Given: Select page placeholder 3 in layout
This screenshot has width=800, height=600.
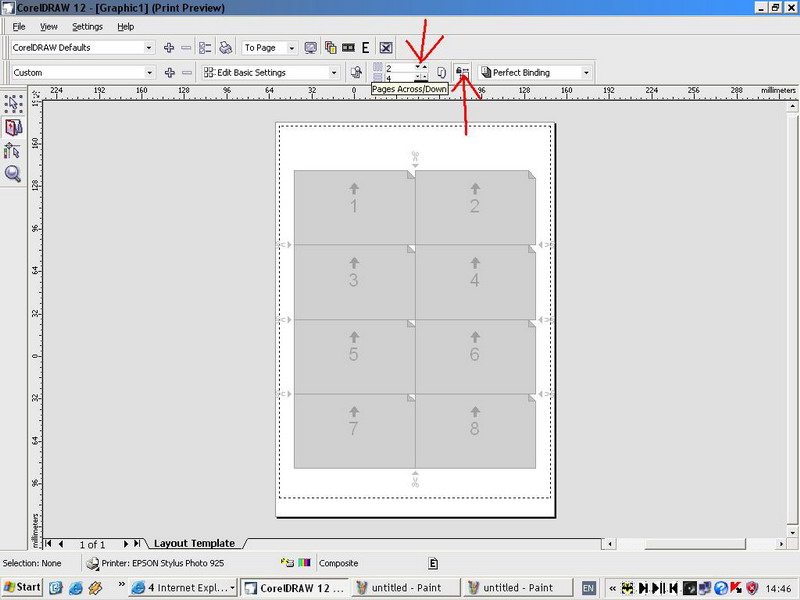Looking at the screenshot, I should coord(354,282).
